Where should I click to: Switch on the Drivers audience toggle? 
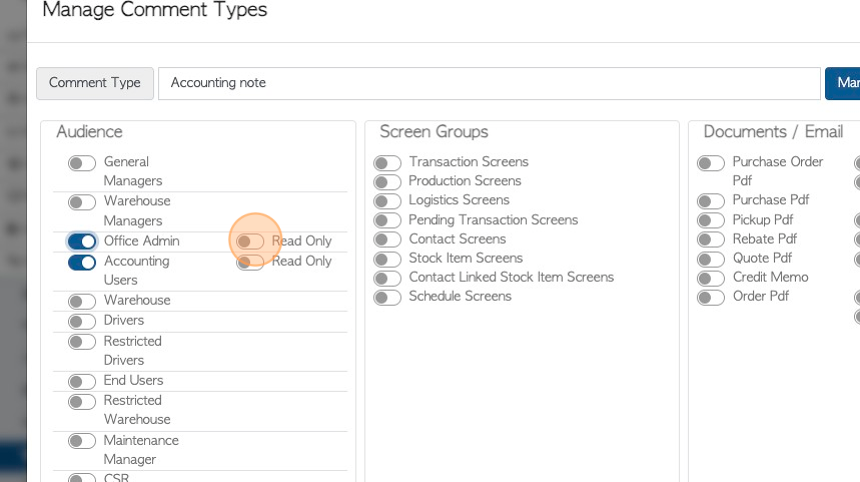tap(82, 321)
